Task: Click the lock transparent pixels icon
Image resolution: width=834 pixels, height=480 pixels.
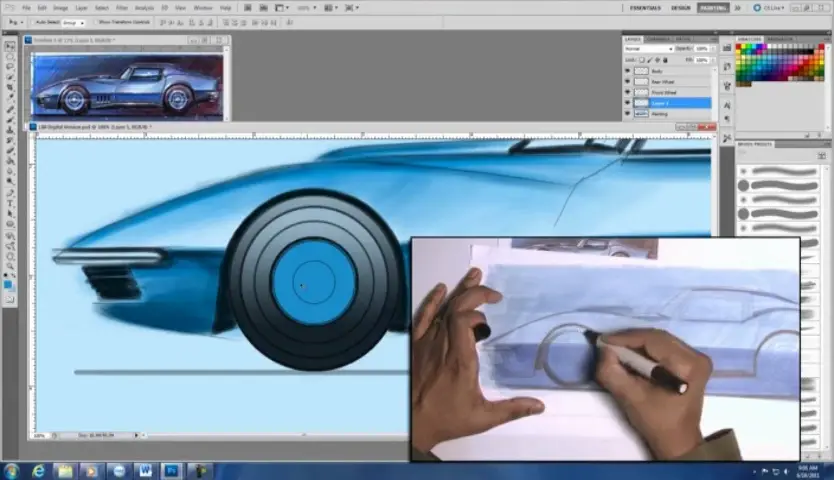Action: point(643,60)
